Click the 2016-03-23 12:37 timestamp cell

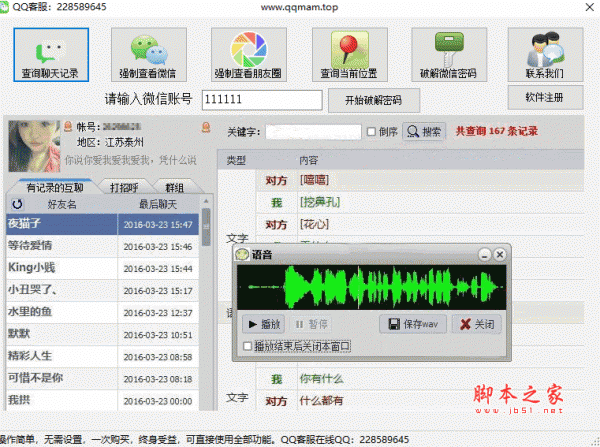point(158,313)
